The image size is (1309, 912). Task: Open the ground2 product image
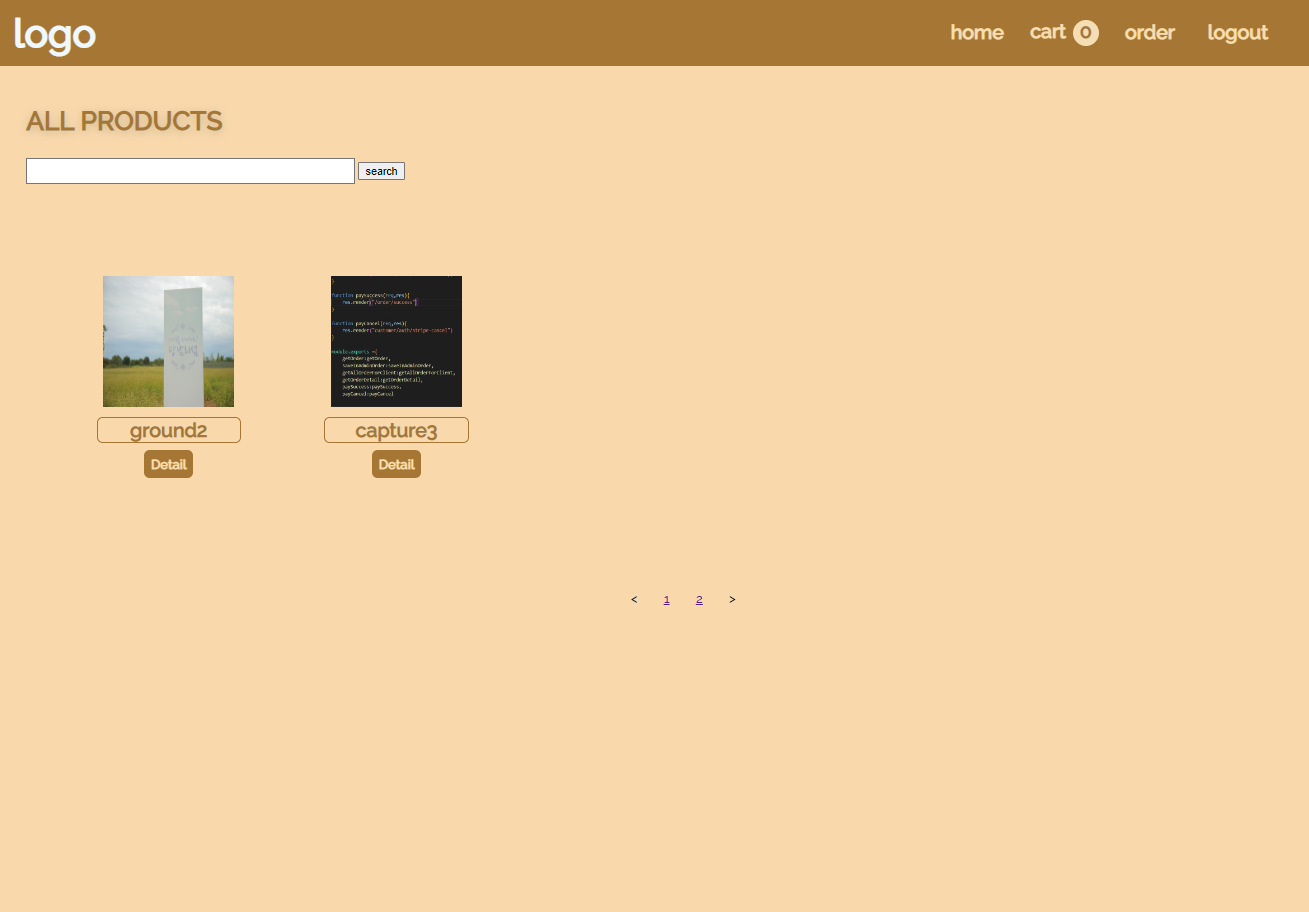coord(168,341)
